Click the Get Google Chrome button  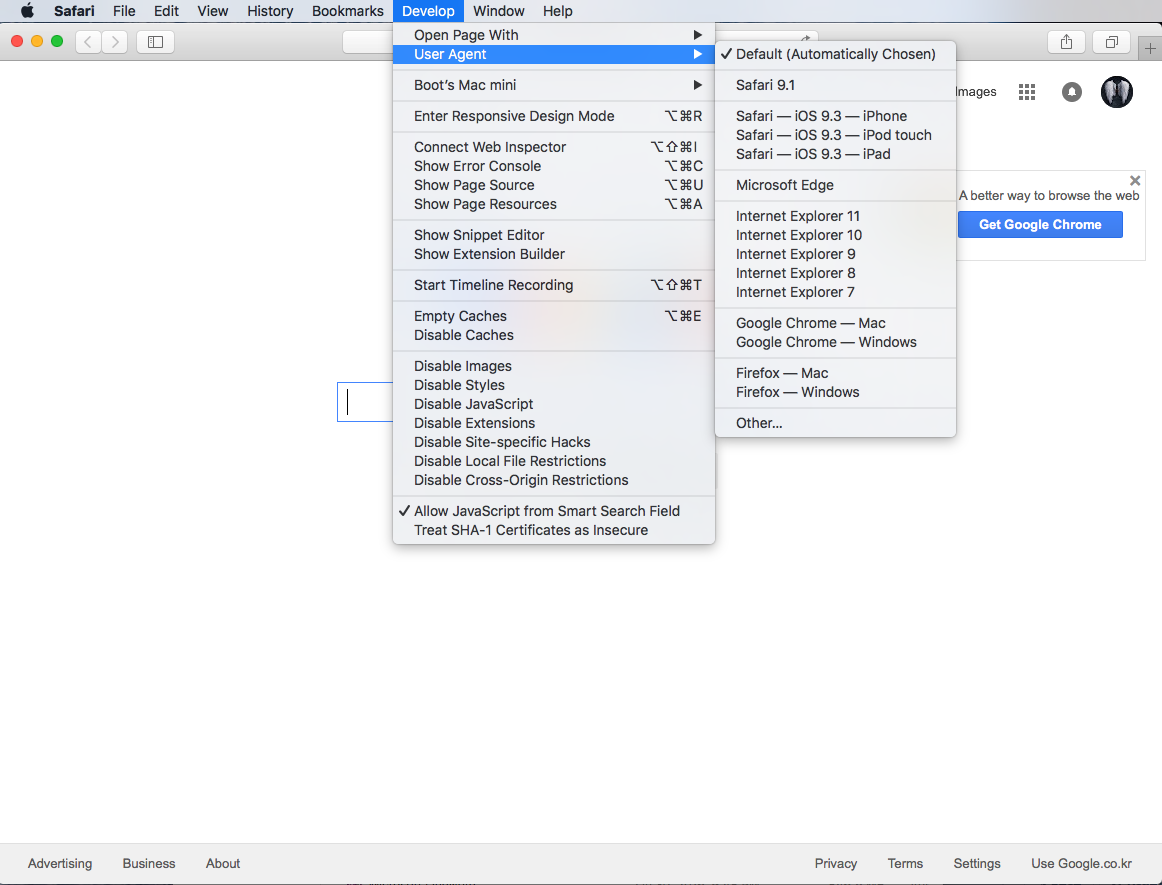tap(1040, 225)
